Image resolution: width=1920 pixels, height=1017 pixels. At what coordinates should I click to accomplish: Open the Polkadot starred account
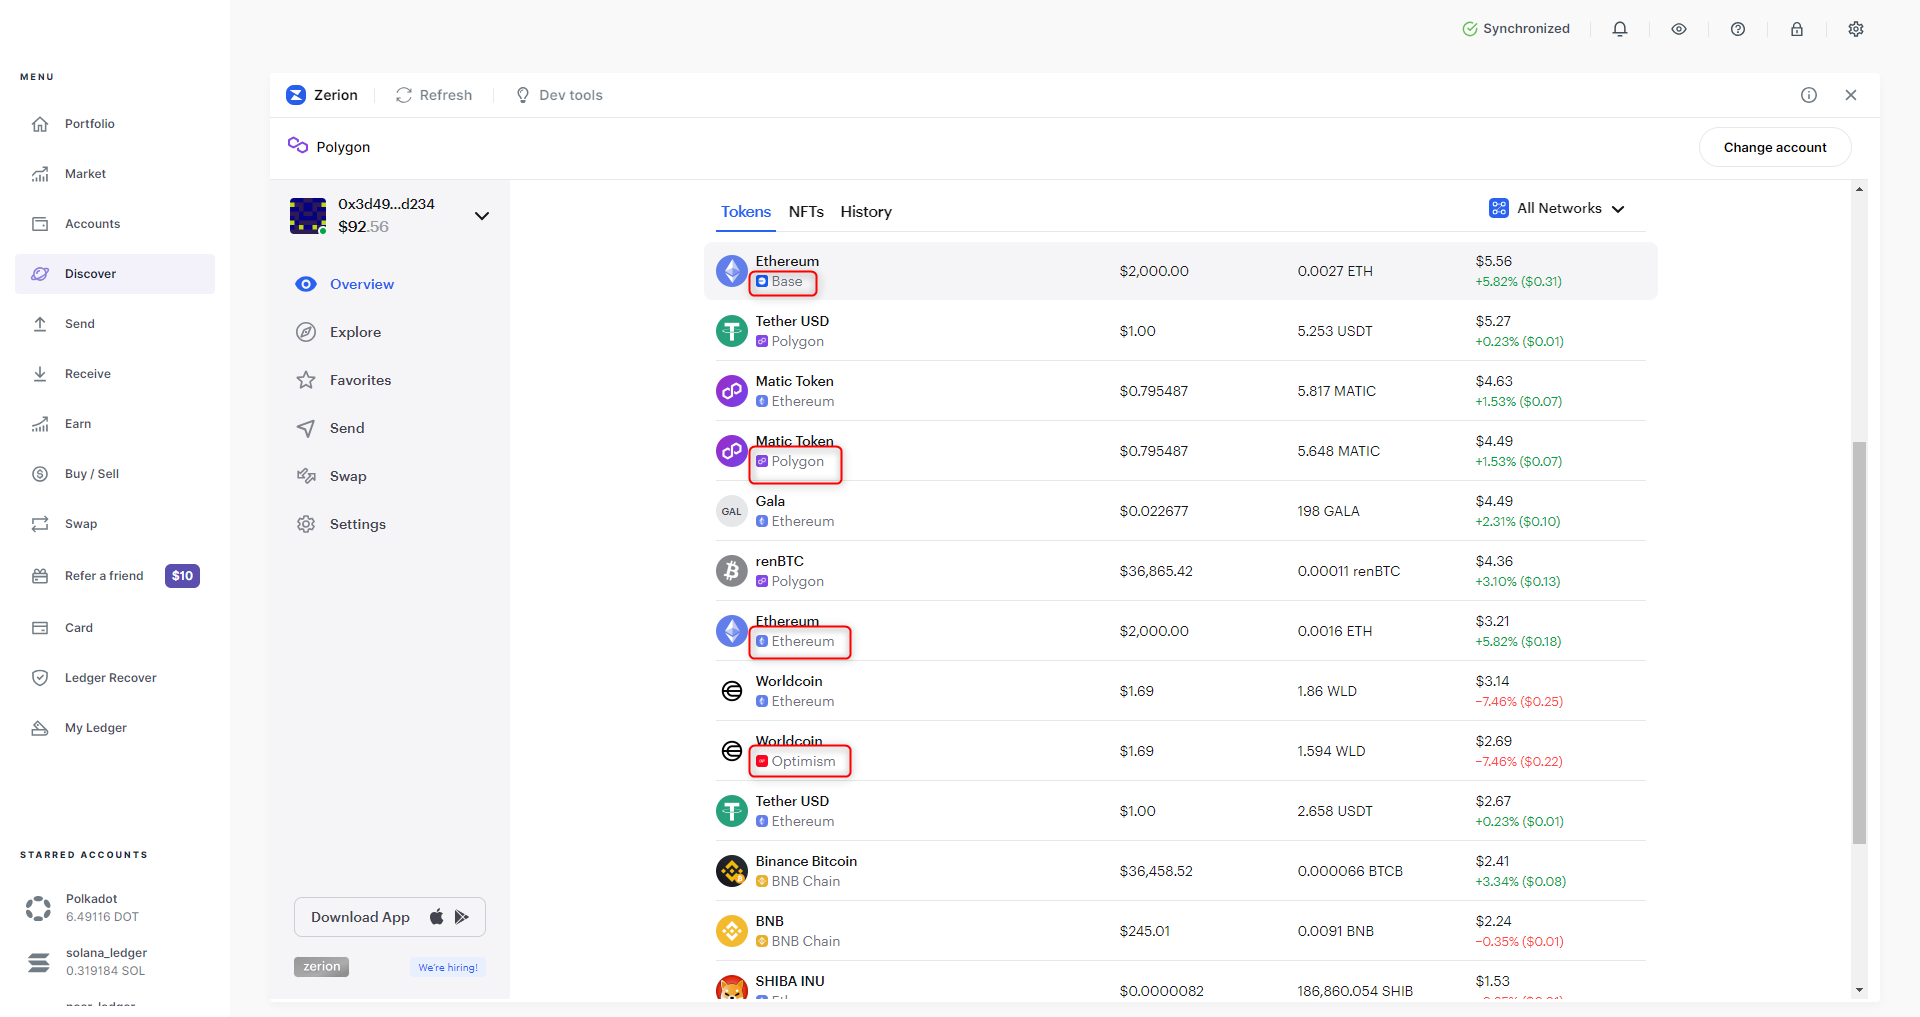point(90,907)
